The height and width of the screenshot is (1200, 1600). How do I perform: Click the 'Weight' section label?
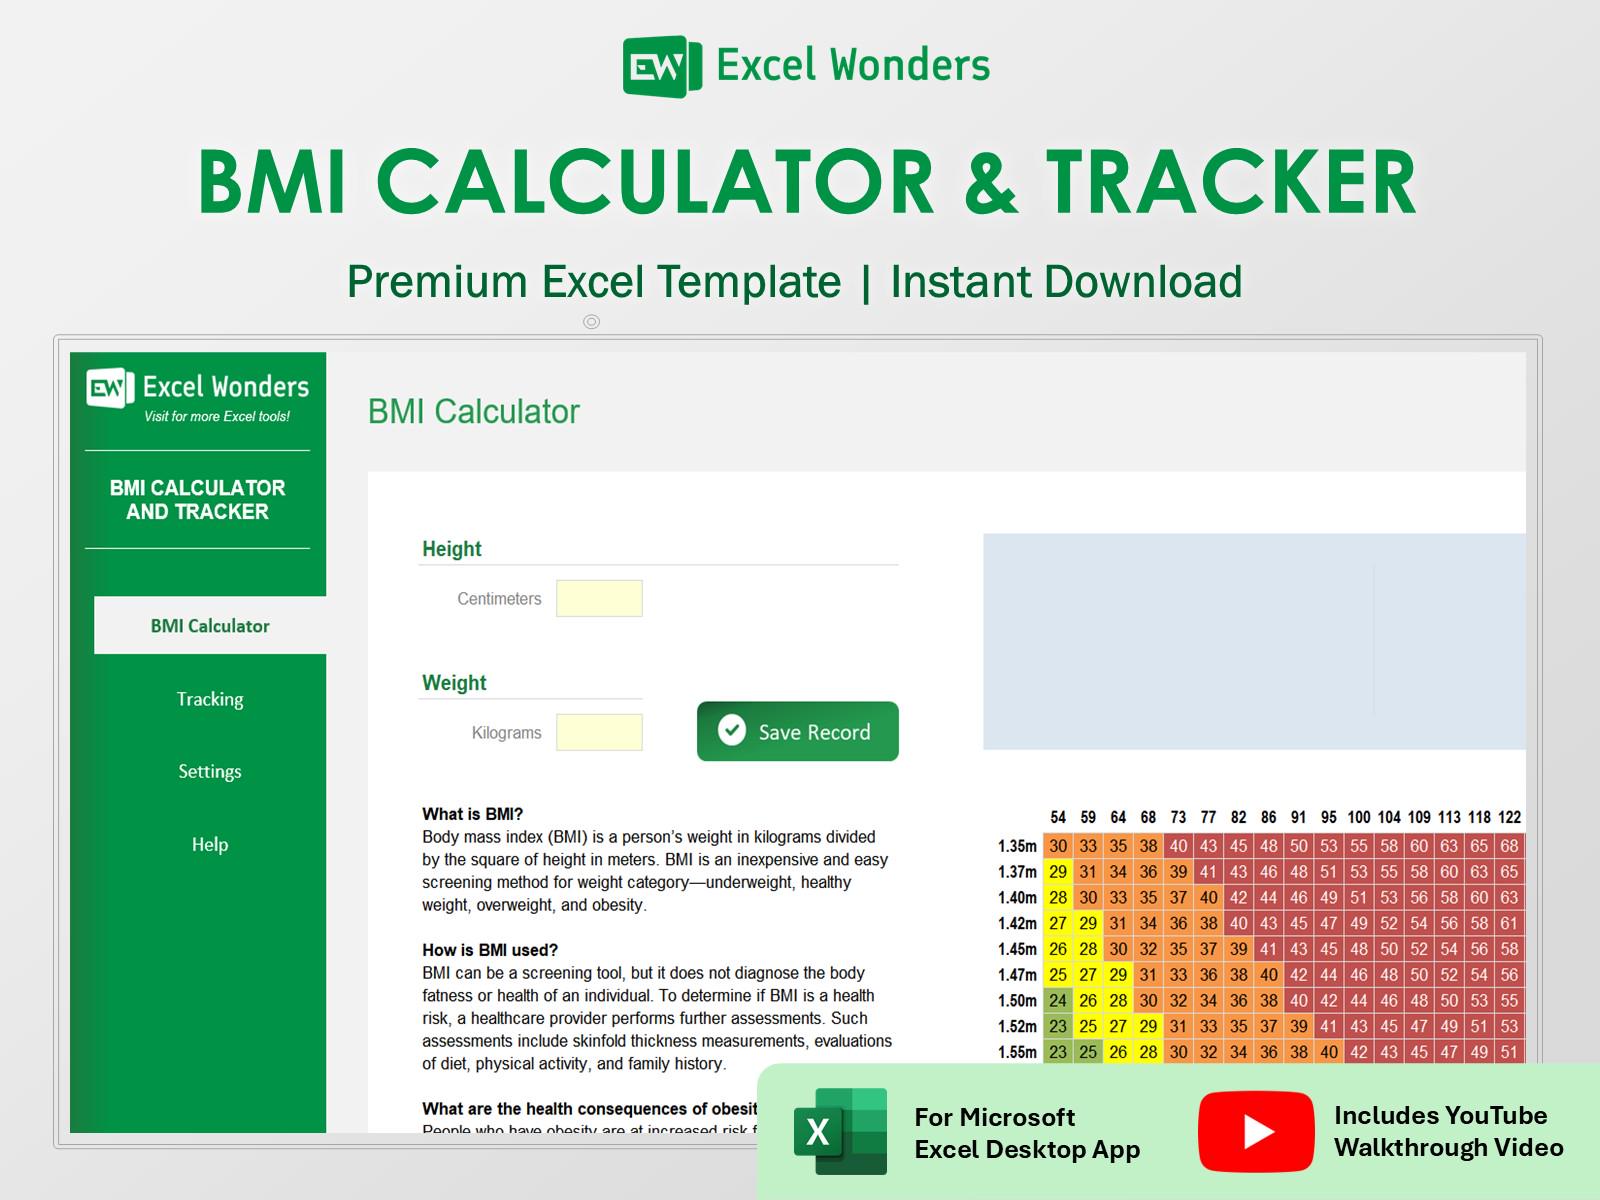[x=454, y=683]
